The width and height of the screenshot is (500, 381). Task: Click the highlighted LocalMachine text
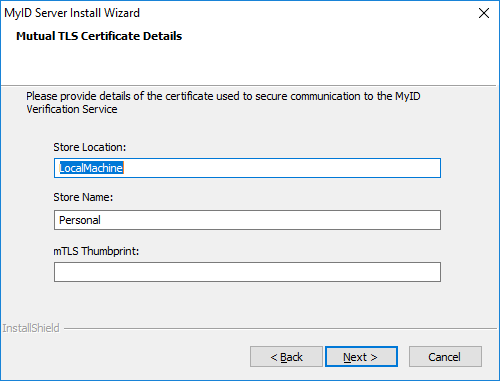click(91, 168)
